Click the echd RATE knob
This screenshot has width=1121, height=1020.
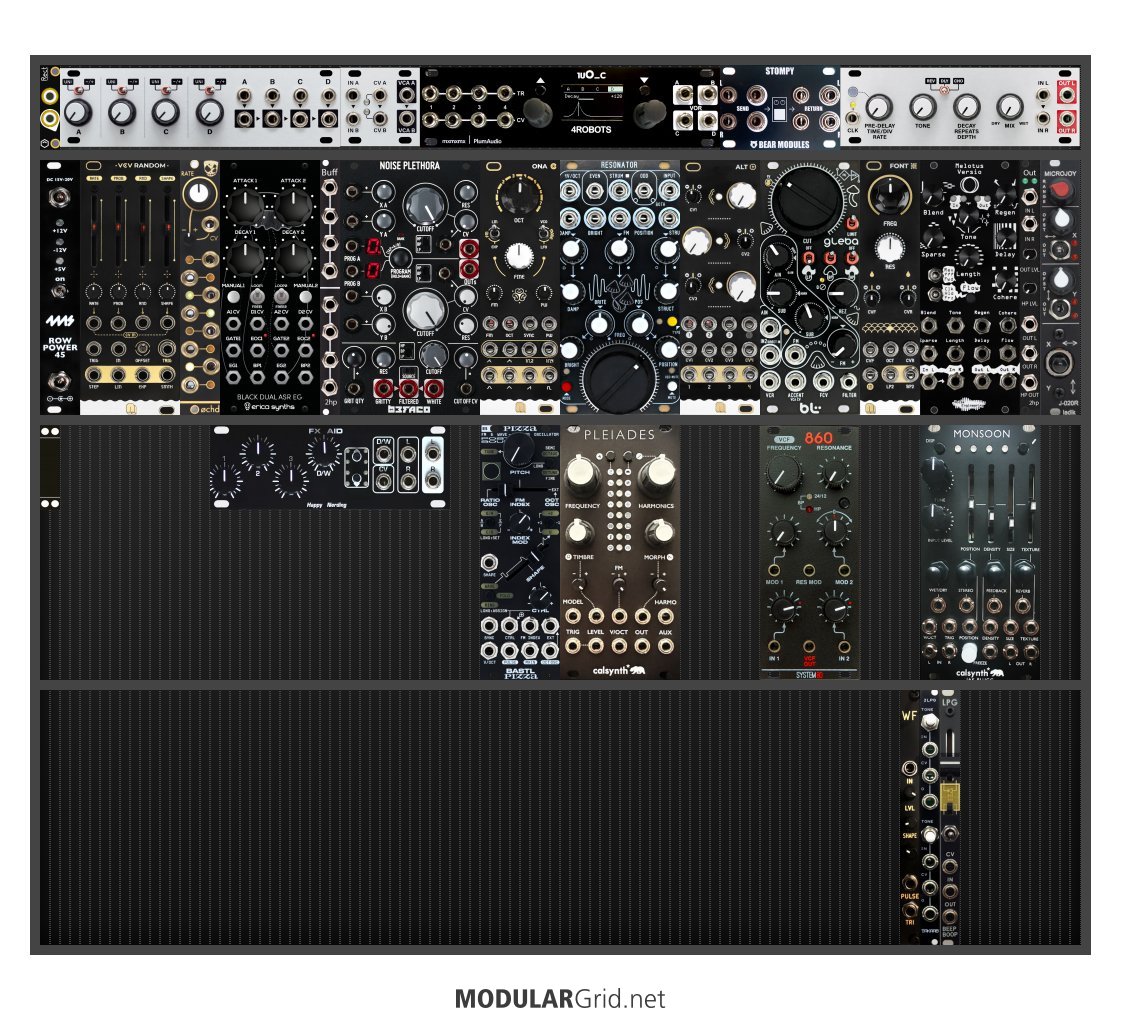[x=199, y=193]
